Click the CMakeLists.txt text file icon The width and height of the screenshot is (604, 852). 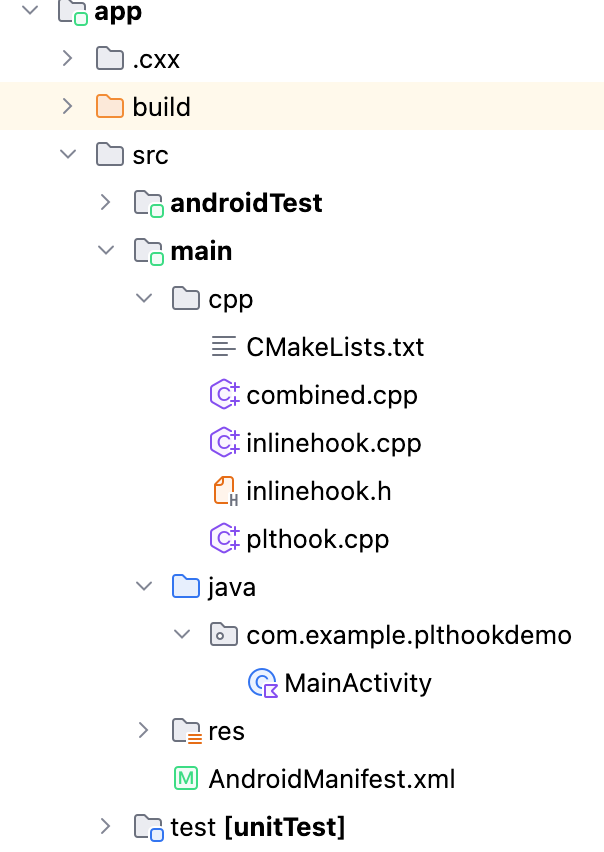pyautogui.click(x=224, y=347)
